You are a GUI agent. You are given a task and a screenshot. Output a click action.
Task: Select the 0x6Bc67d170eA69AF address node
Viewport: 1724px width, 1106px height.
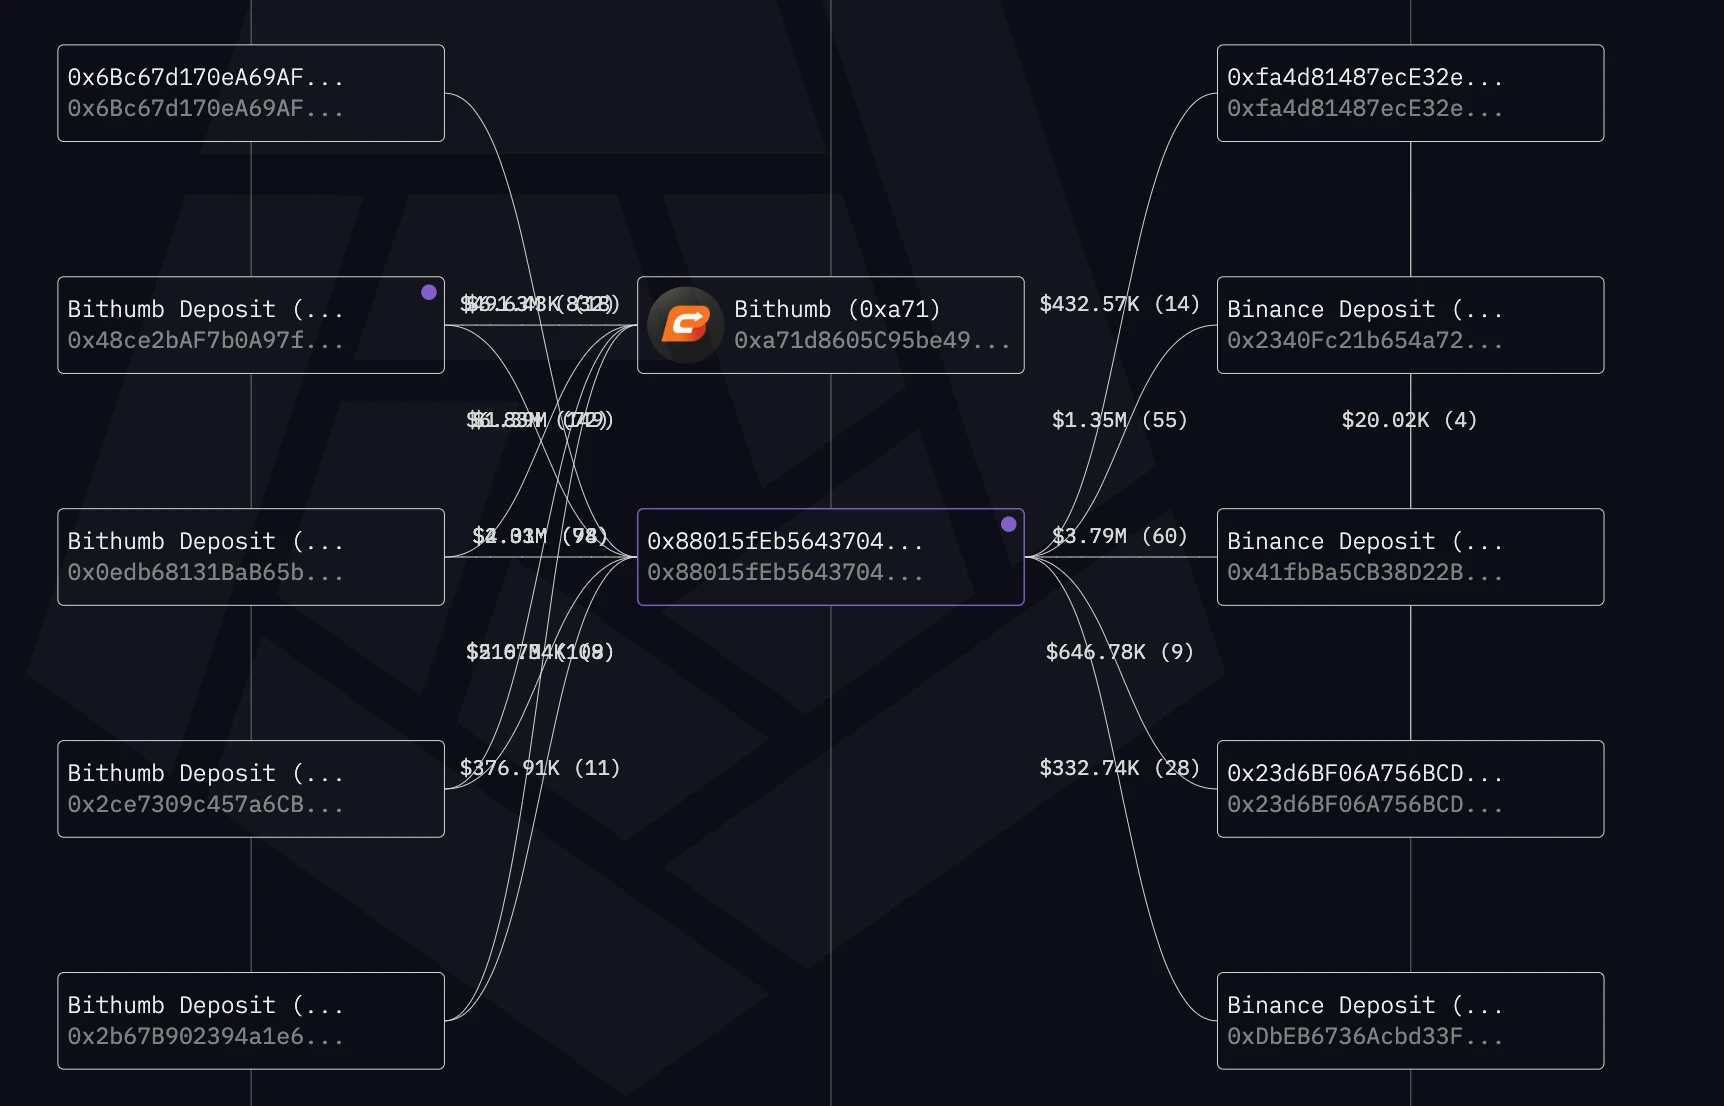pyautogui.click(x=250, y=93)
